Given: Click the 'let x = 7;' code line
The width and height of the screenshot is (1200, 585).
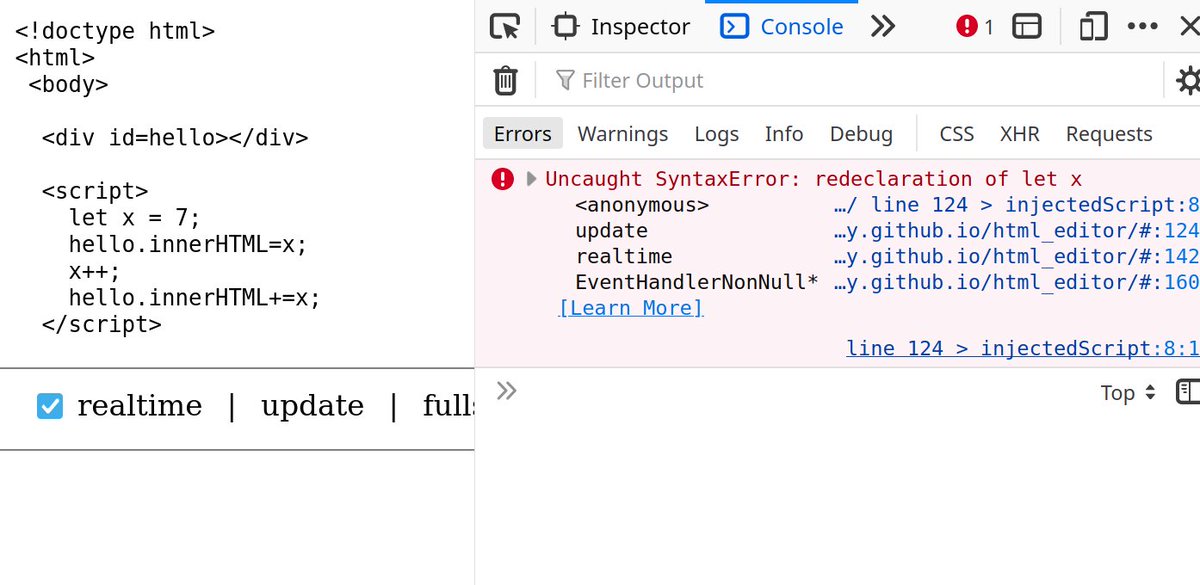Looking at the screenshot, I should point(135,217).
